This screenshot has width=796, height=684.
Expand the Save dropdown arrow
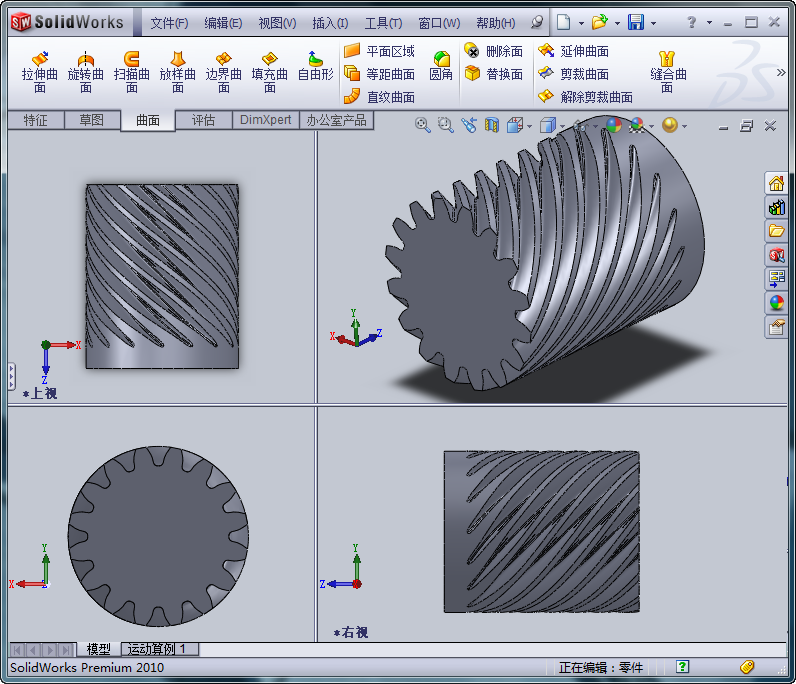pyautogui.click(x=653, y=23)
